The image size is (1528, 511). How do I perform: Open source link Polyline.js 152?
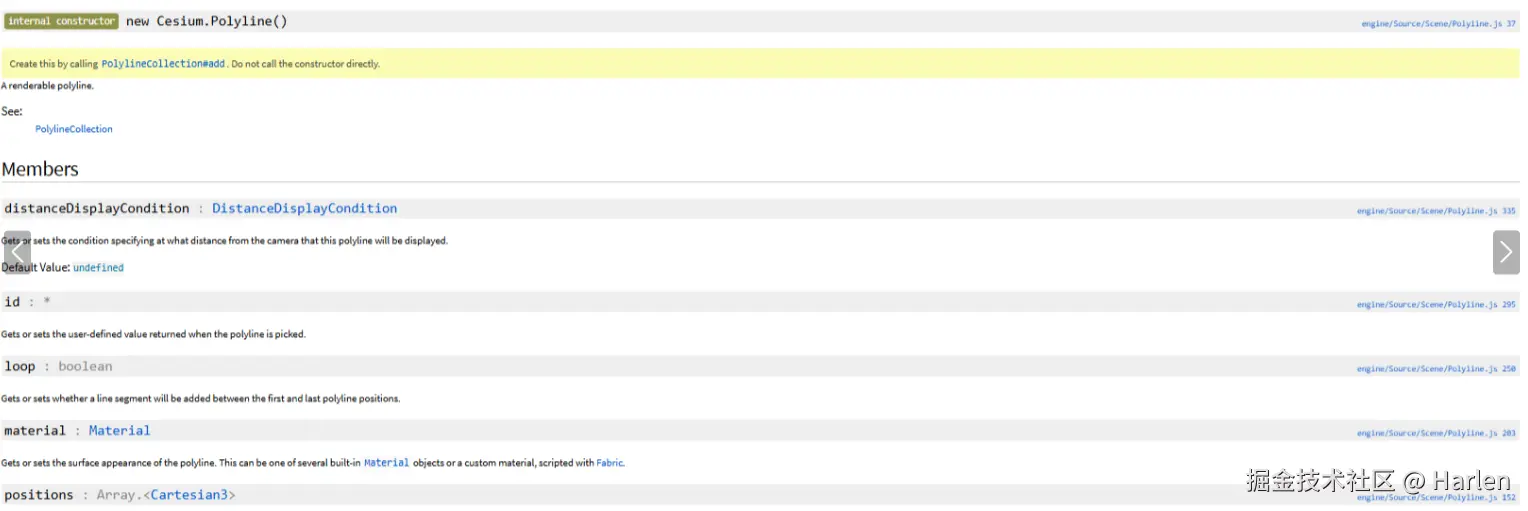(1436, 497)
